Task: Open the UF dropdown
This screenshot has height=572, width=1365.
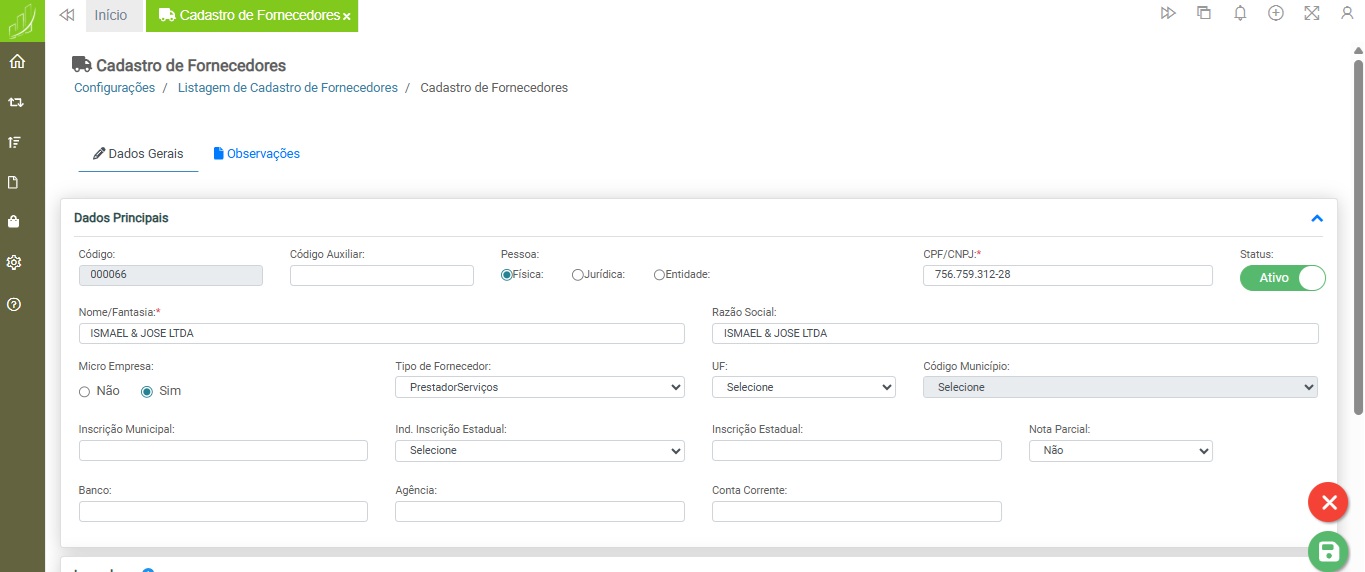Action: [803, 387]
